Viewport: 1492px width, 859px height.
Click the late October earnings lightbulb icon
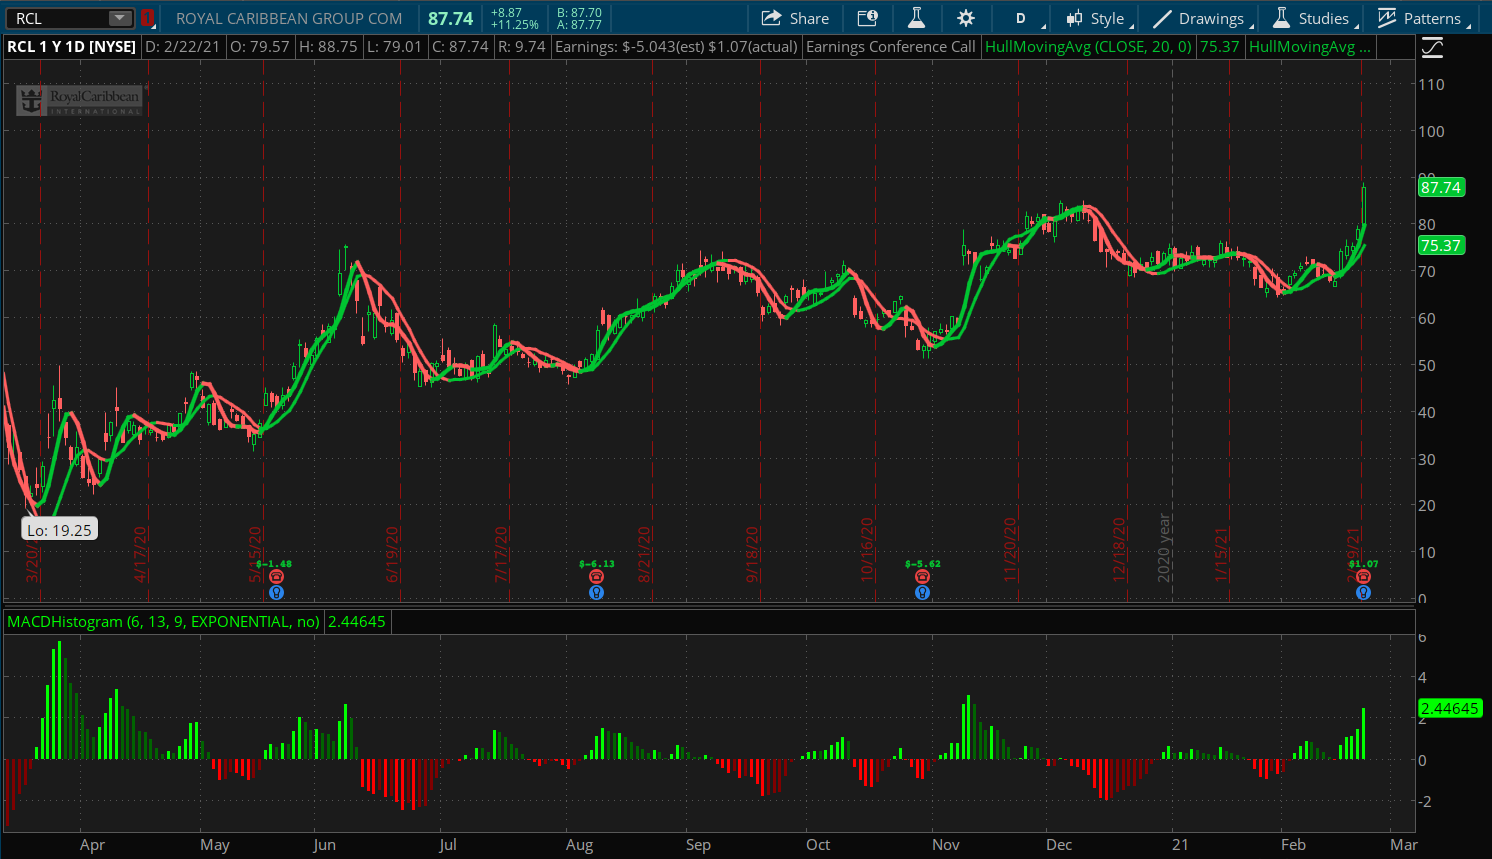tap(922, 592)
